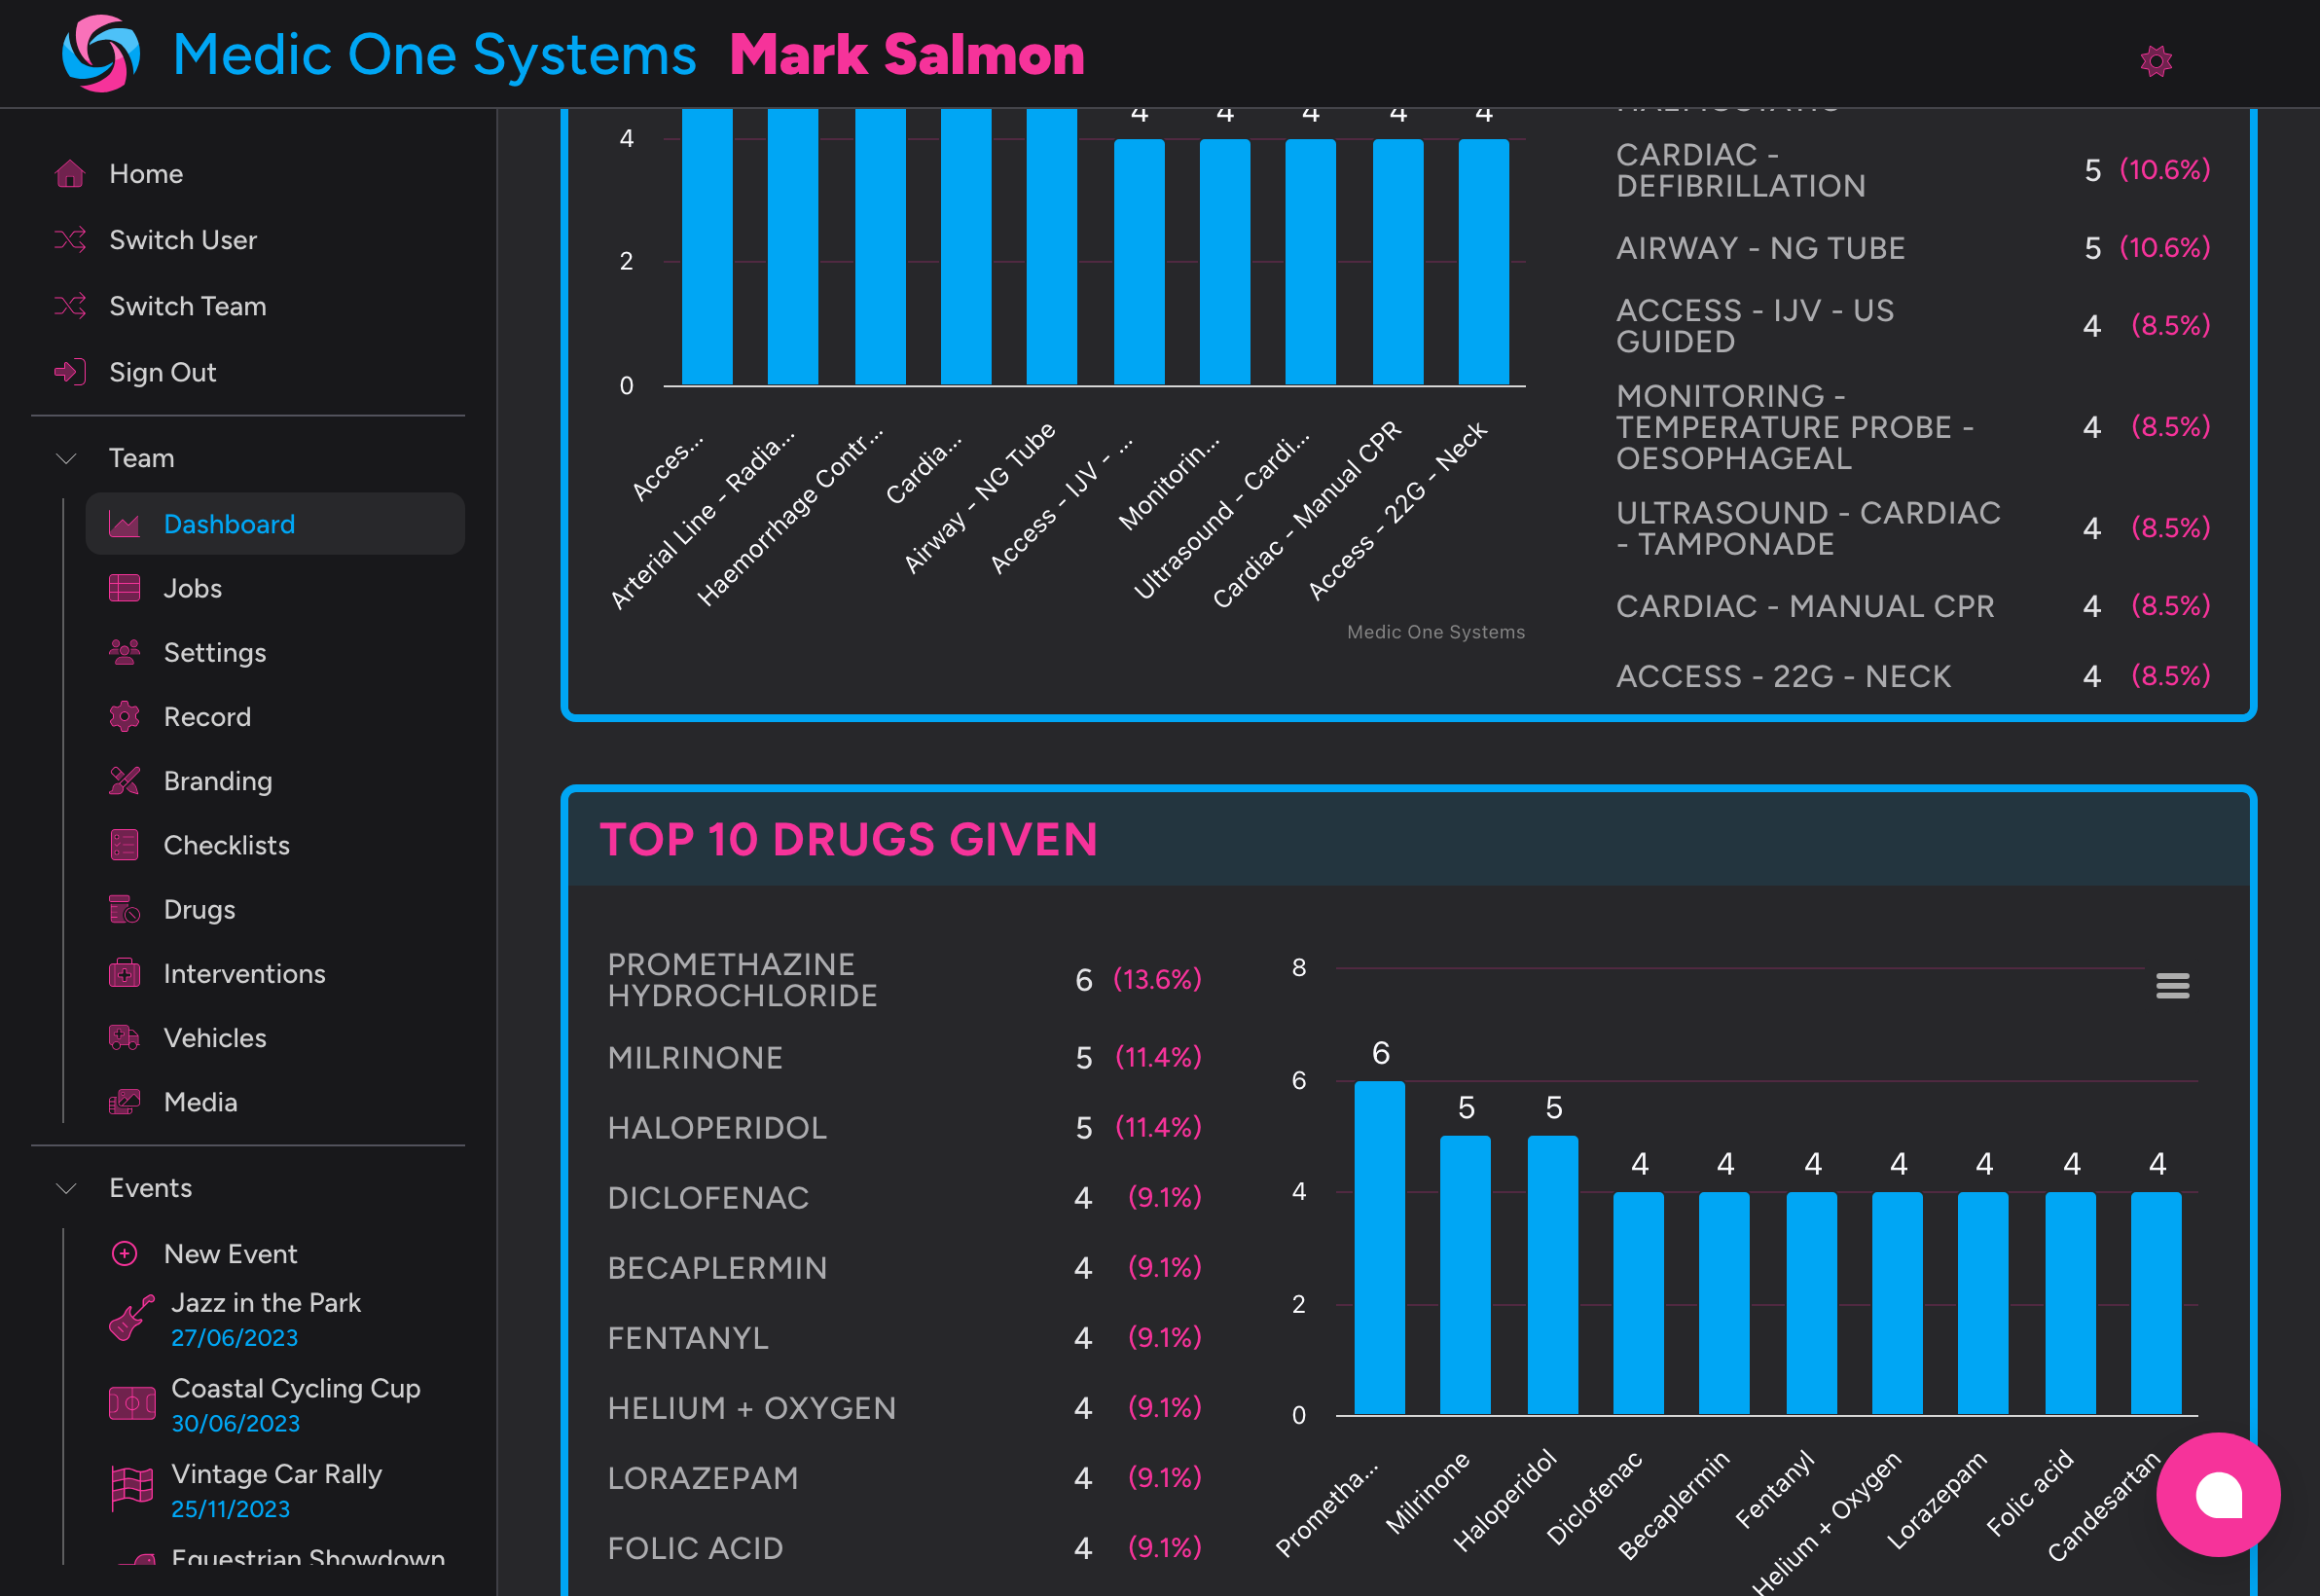The height and width of the screenshot is (1596, 2320).
Task: Click the Interventions medical kit icon
Action: click(x=124, y=974)
